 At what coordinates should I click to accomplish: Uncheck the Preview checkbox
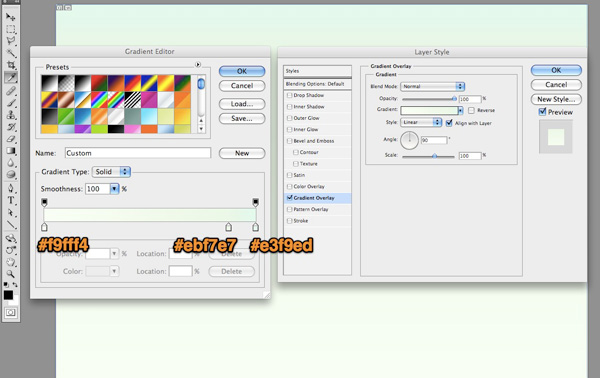point(542,112)
